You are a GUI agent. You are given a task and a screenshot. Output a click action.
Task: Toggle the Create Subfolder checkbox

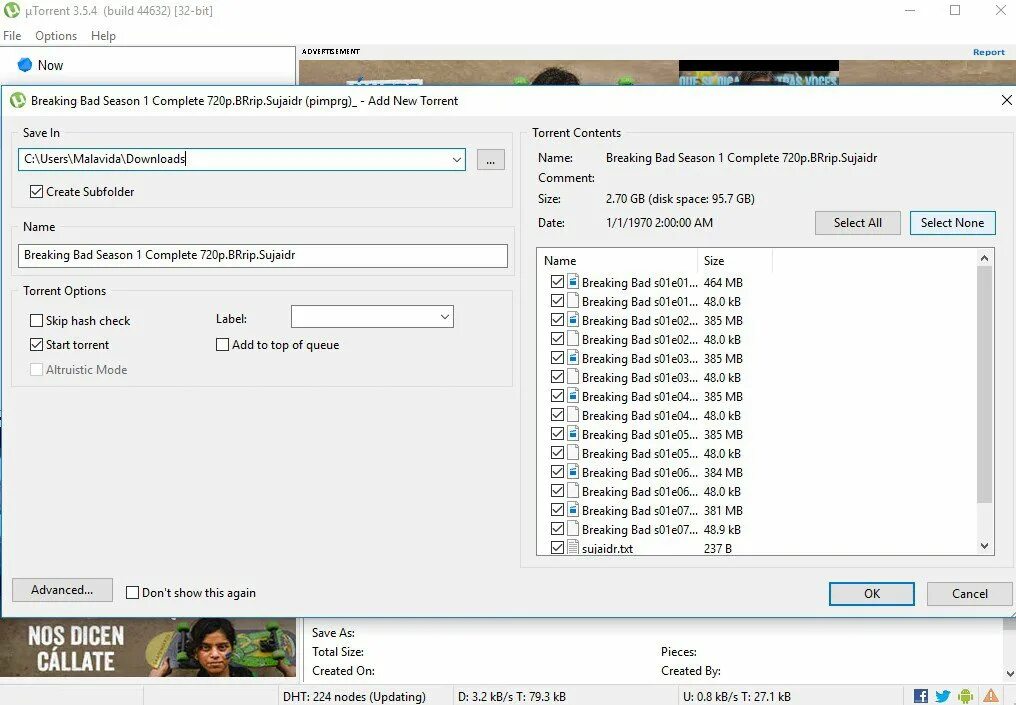pos(36,192)
